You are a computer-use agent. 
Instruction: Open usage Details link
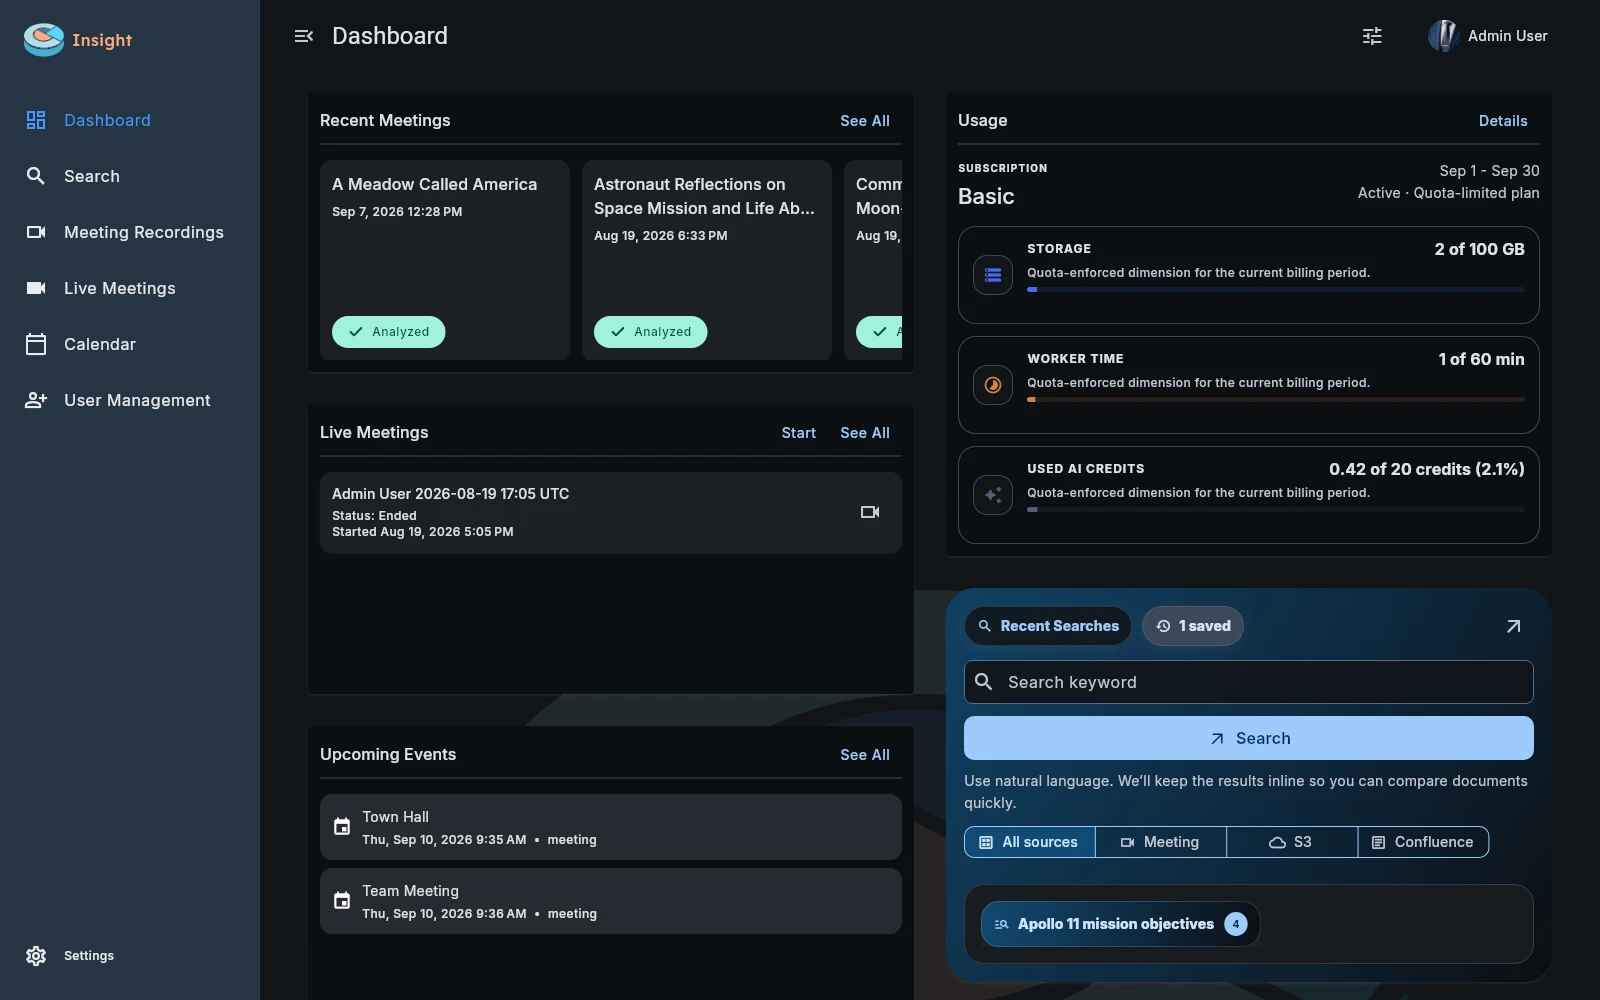(x=1503, y=121)
